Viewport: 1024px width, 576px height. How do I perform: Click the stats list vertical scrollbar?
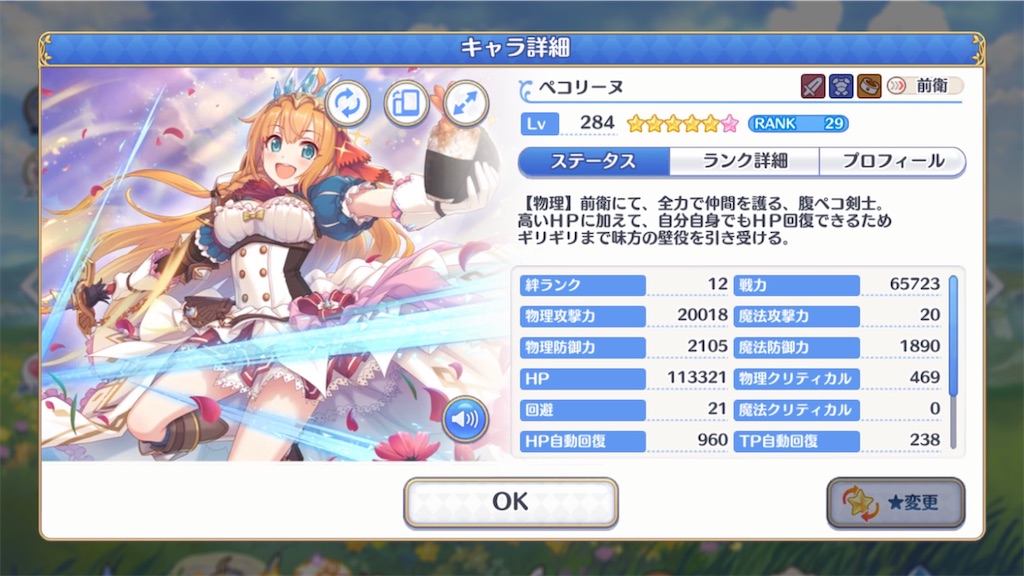(953, 362)
